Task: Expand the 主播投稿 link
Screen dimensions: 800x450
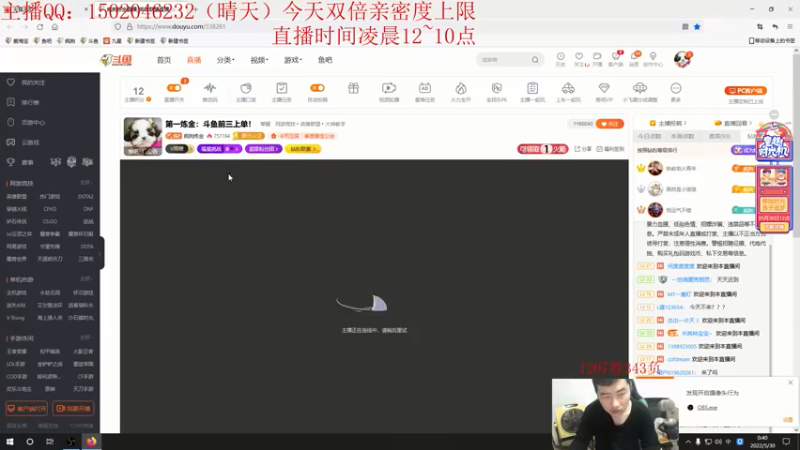Action: [x=668, y=123]
